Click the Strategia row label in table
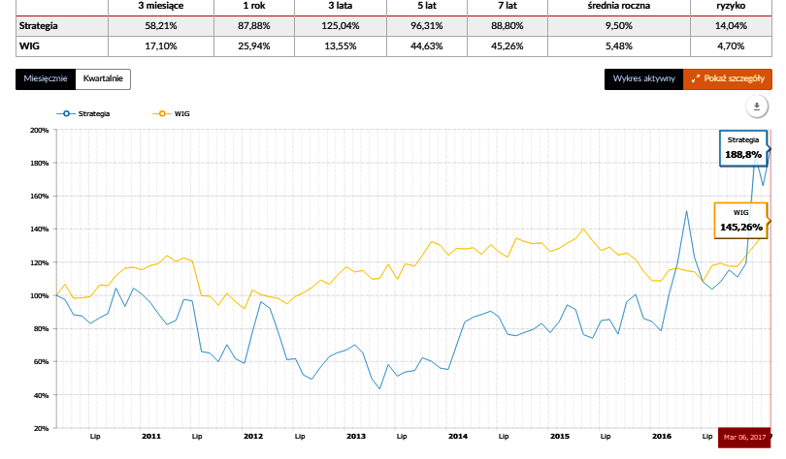 (x=39, y=26)
